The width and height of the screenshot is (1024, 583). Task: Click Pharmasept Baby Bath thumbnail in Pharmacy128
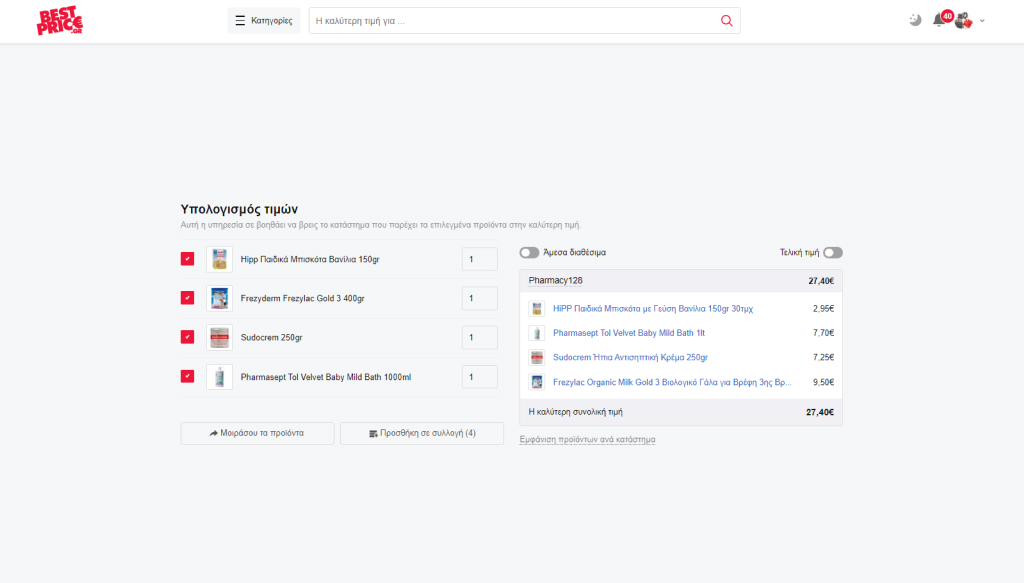click(536, 333)
